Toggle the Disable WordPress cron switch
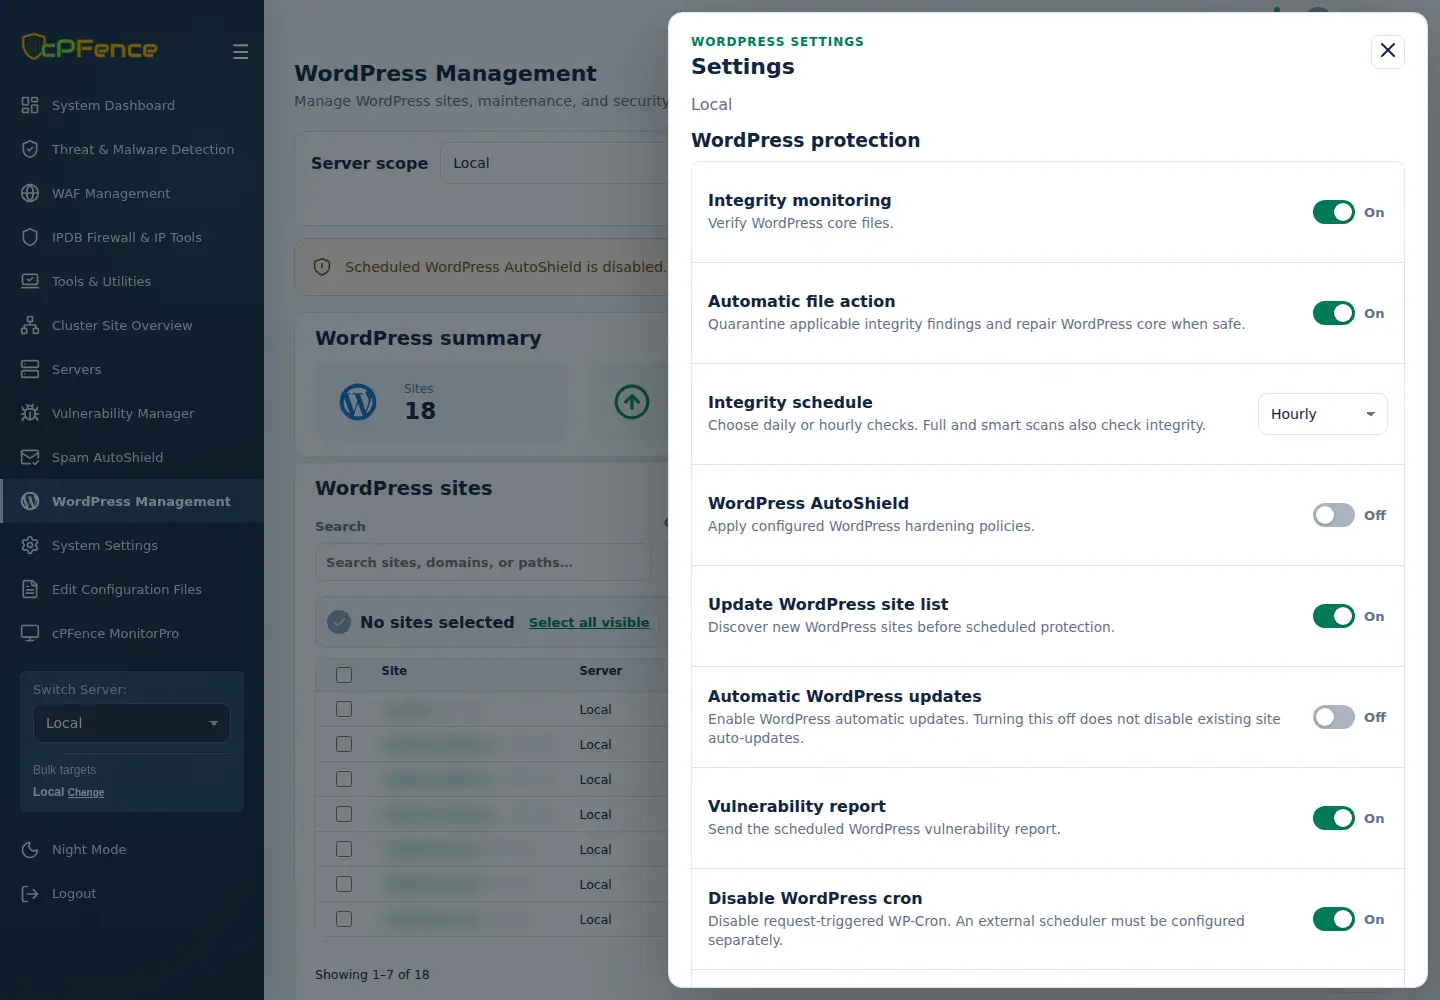 (x=1334, y=919)
